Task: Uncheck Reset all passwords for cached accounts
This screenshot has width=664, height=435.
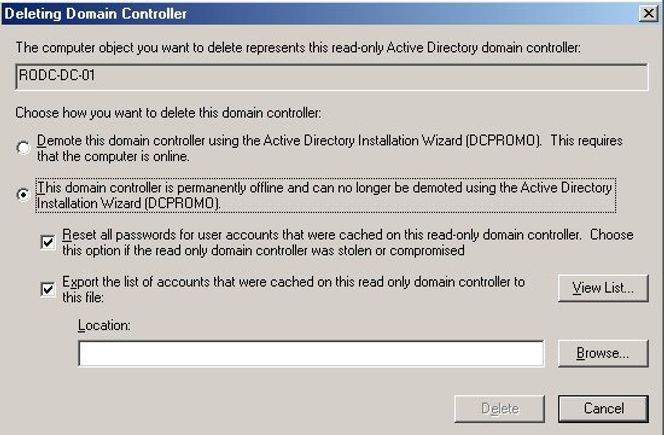Action: pos(48,242)
